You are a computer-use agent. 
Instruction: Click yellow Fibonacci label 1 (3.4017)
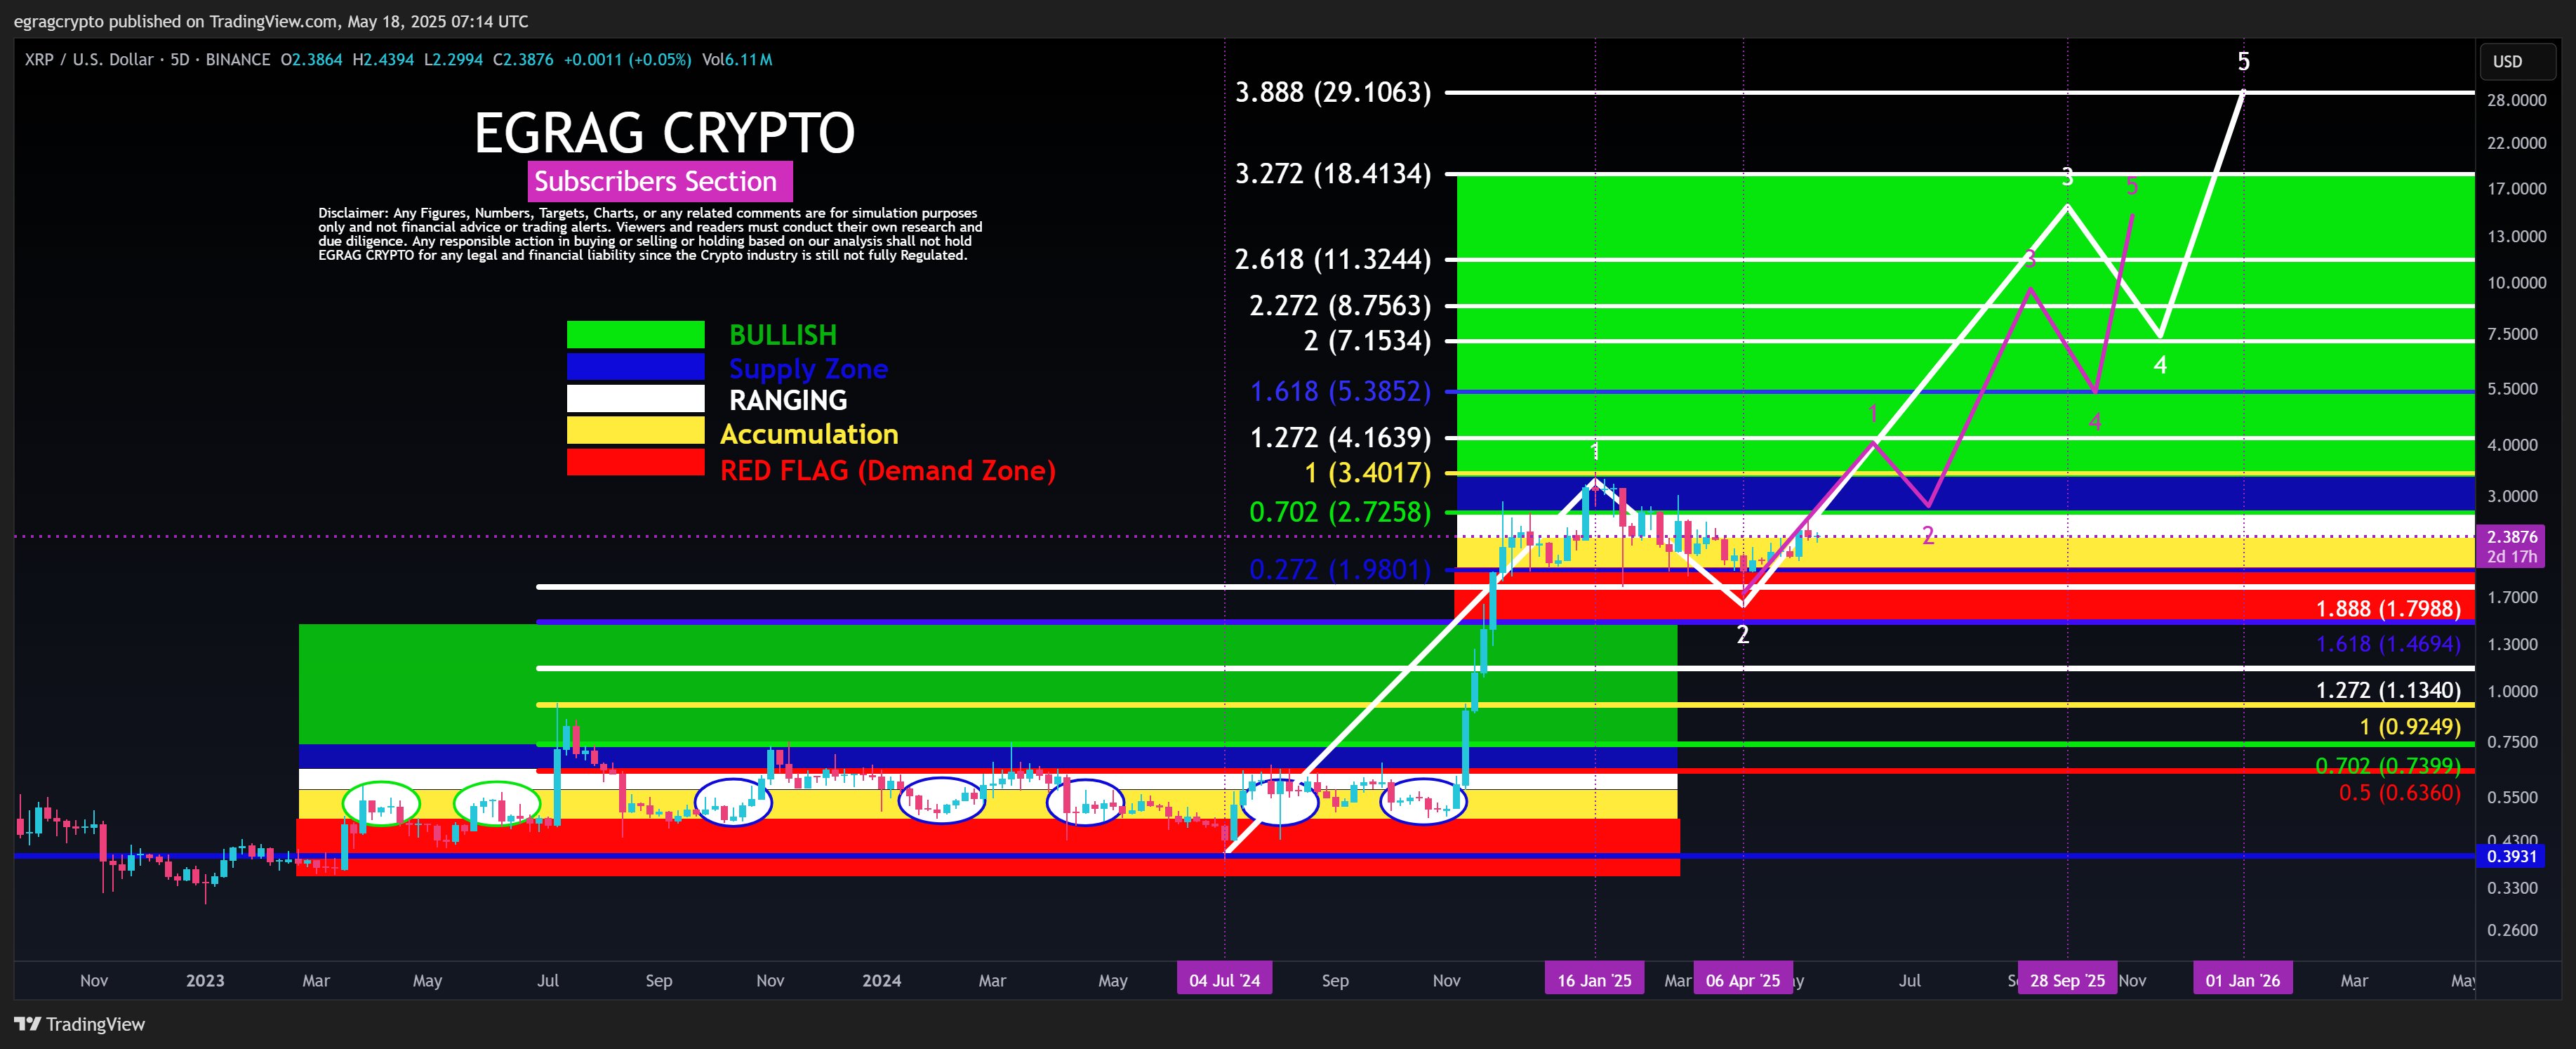tap(1367, 473)
